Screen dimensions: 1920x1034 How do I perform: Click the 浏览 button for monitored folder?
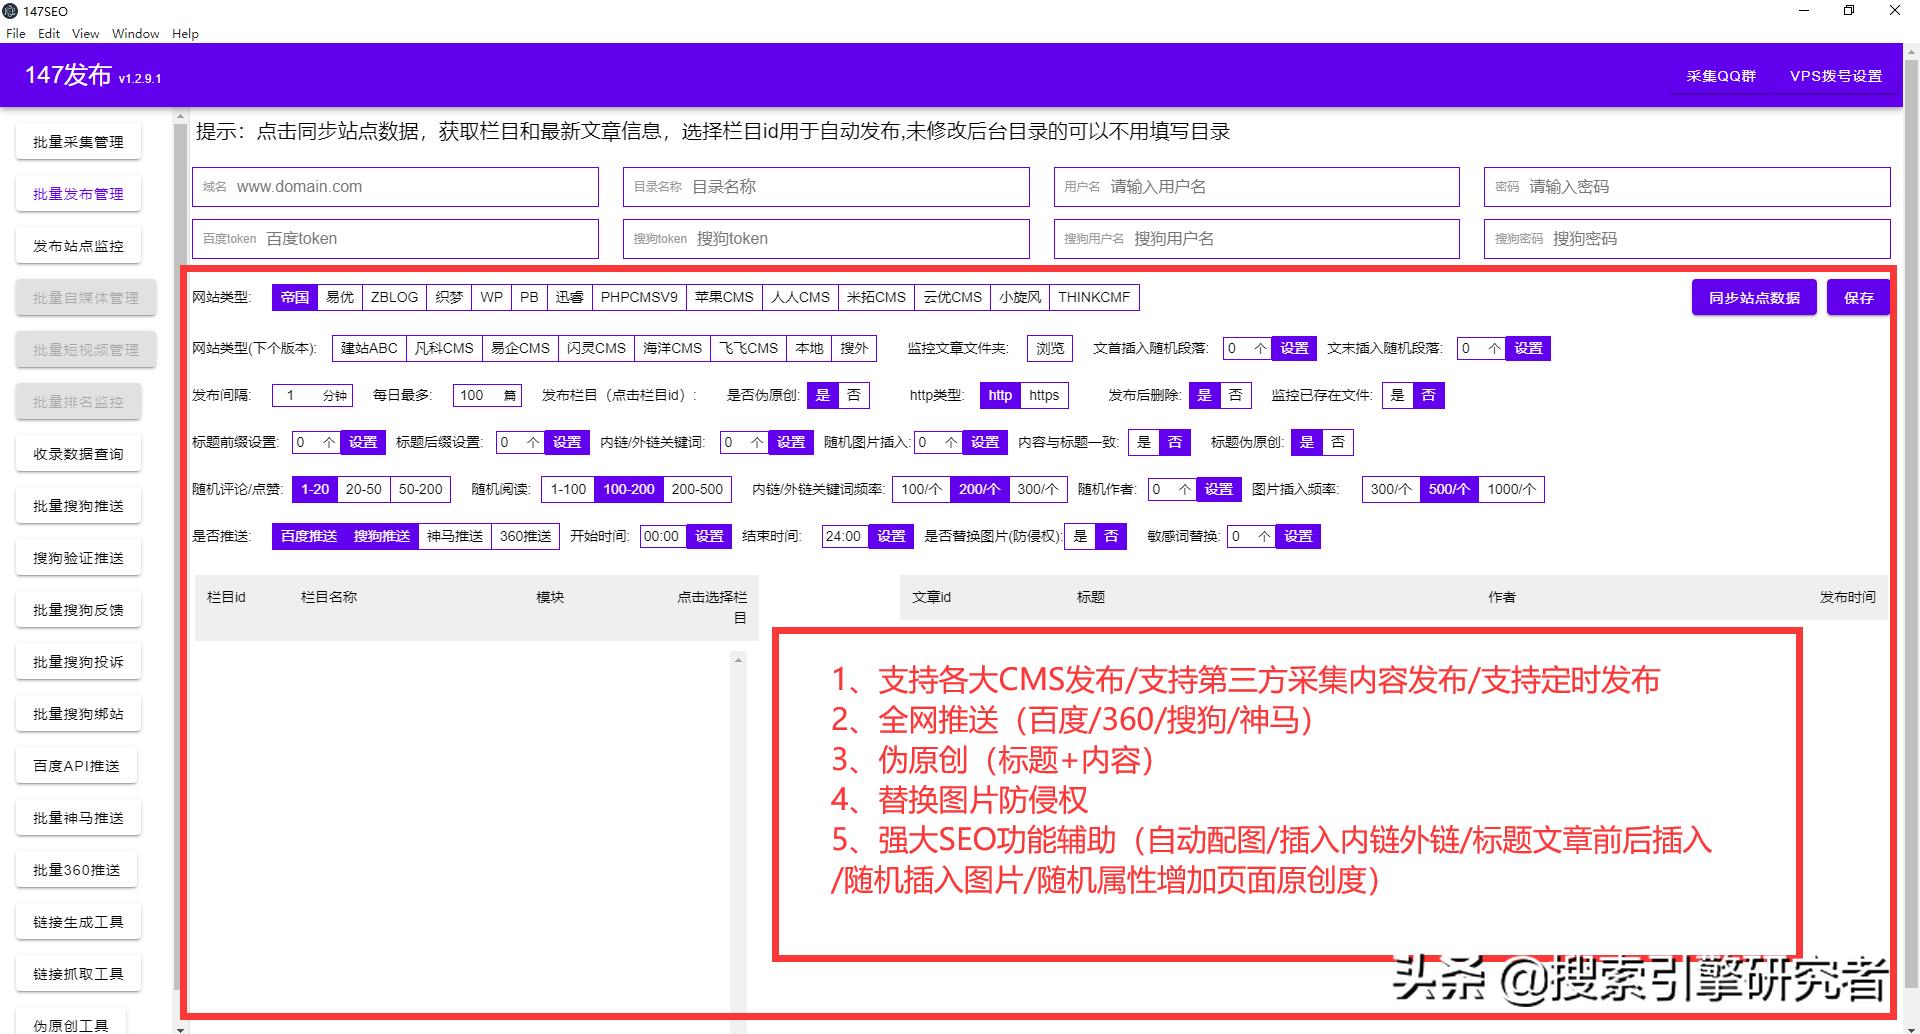[x=1048, y=348]
